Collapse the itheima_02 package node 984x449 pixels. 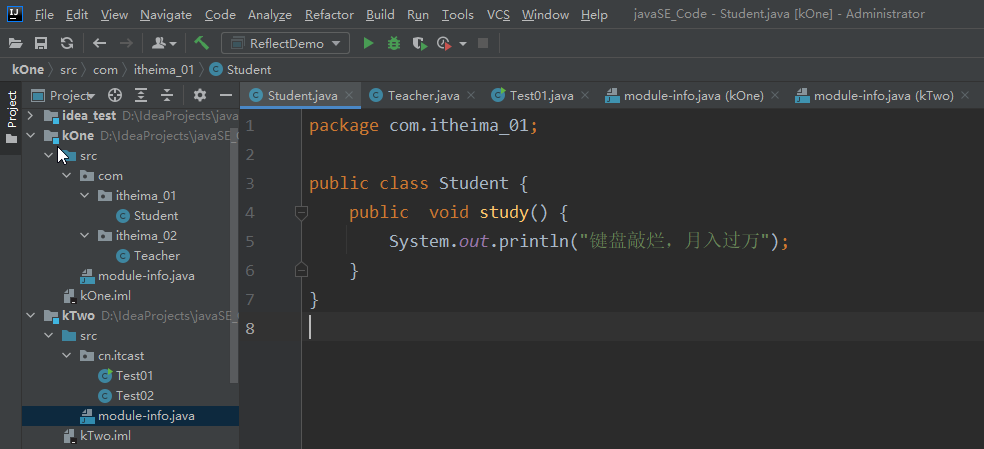pos(85,236)
